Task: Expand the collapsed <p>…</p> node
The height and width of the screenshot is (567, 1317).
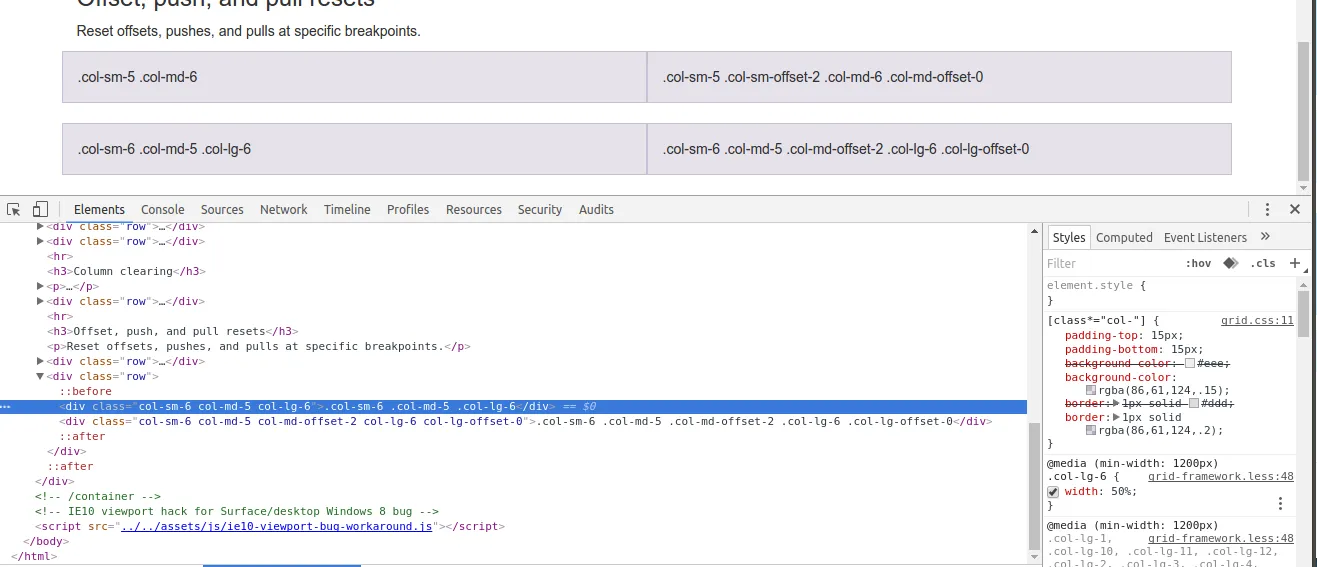Action: (x=41, y=286)
